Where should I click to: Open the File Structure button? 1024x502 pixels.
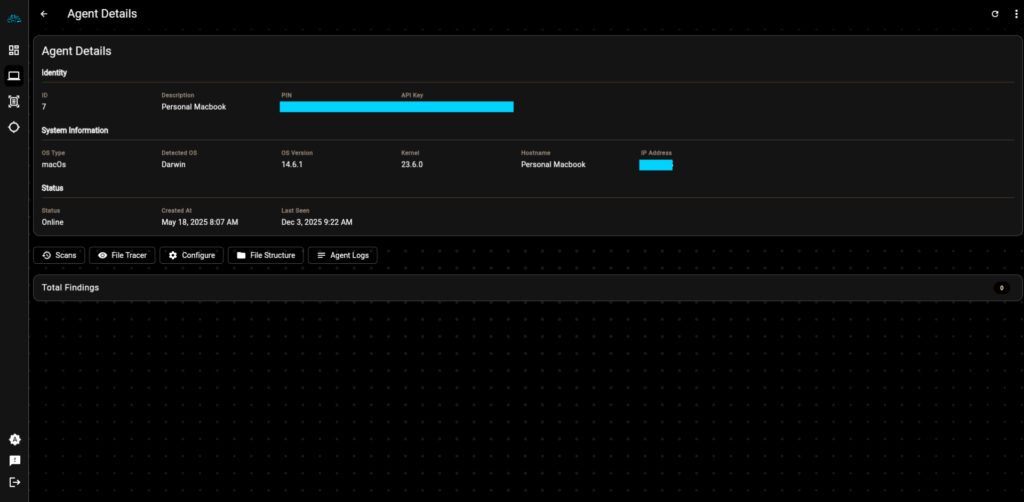coord(266,255)
